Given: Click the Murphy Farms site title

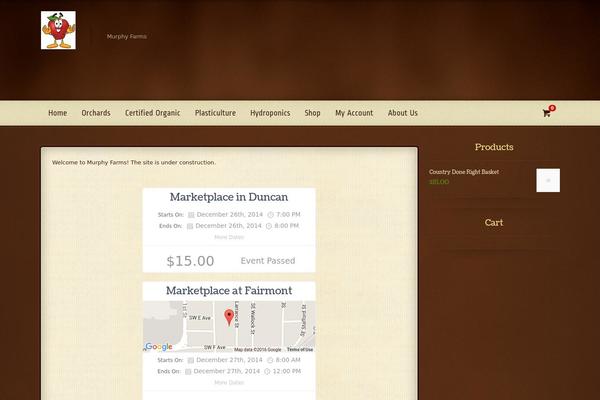Looking at the screenshot, I should [x=127, y=36].
